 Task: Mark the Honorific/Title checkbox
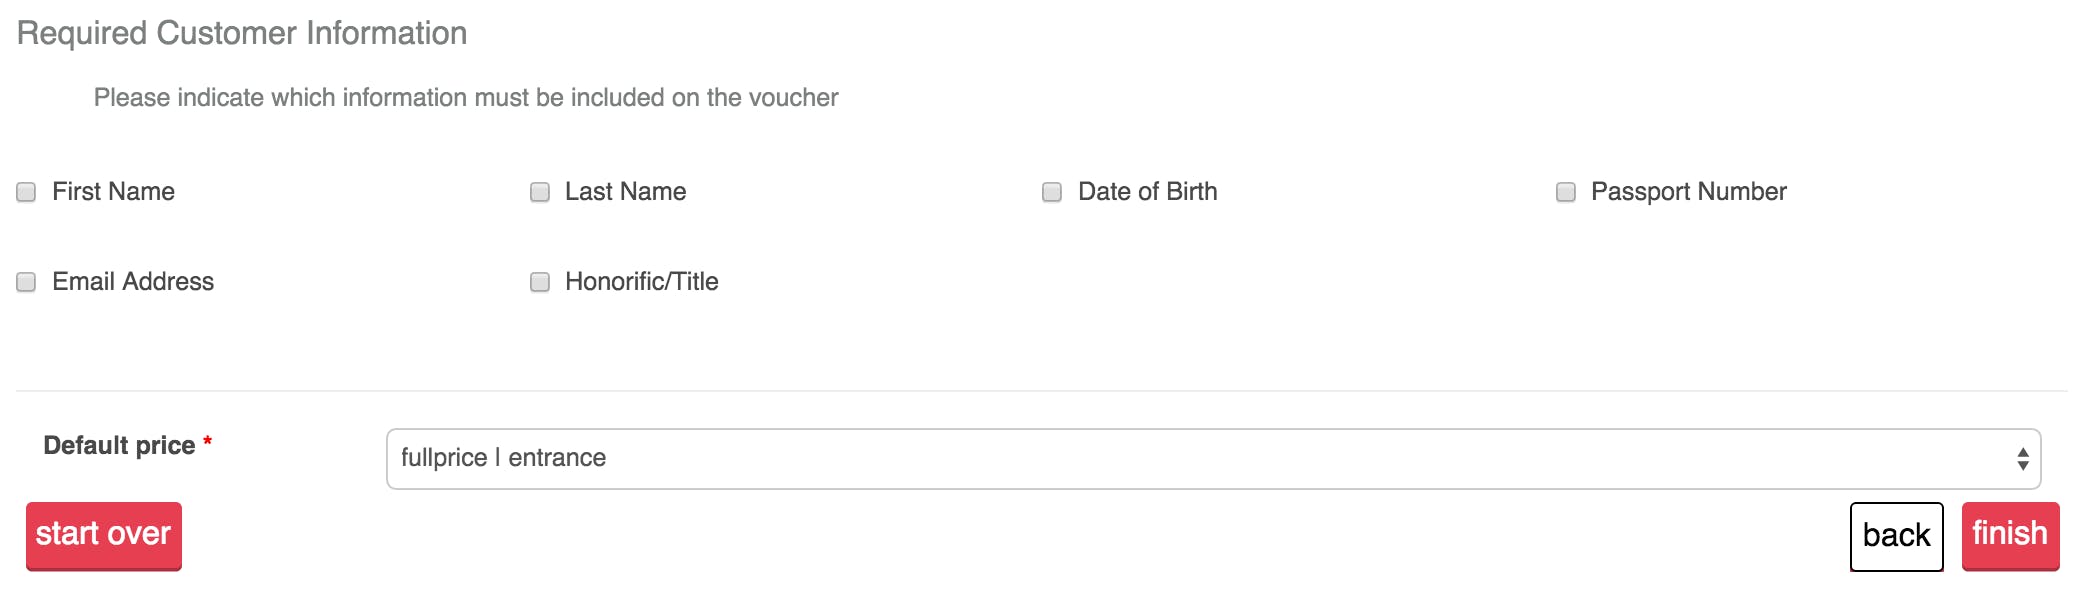pyautogui.click(x=540, y=282)
